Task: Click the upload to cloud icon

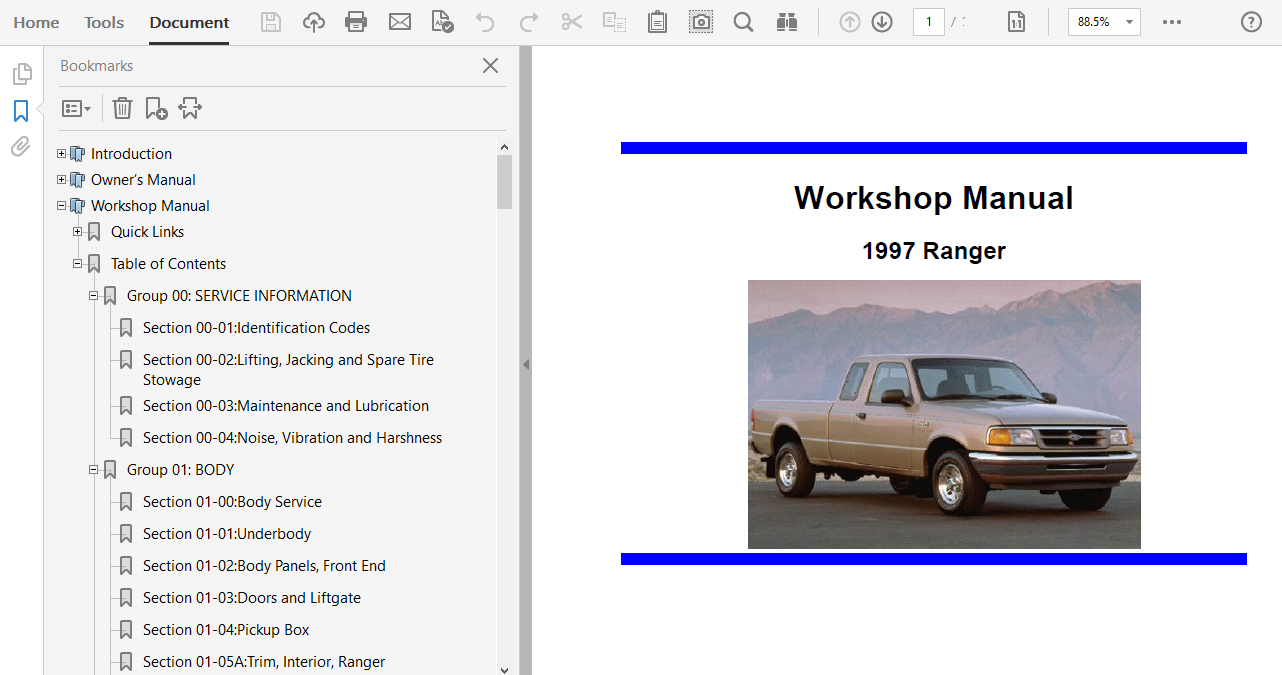Action: click(x=314, y=22)
